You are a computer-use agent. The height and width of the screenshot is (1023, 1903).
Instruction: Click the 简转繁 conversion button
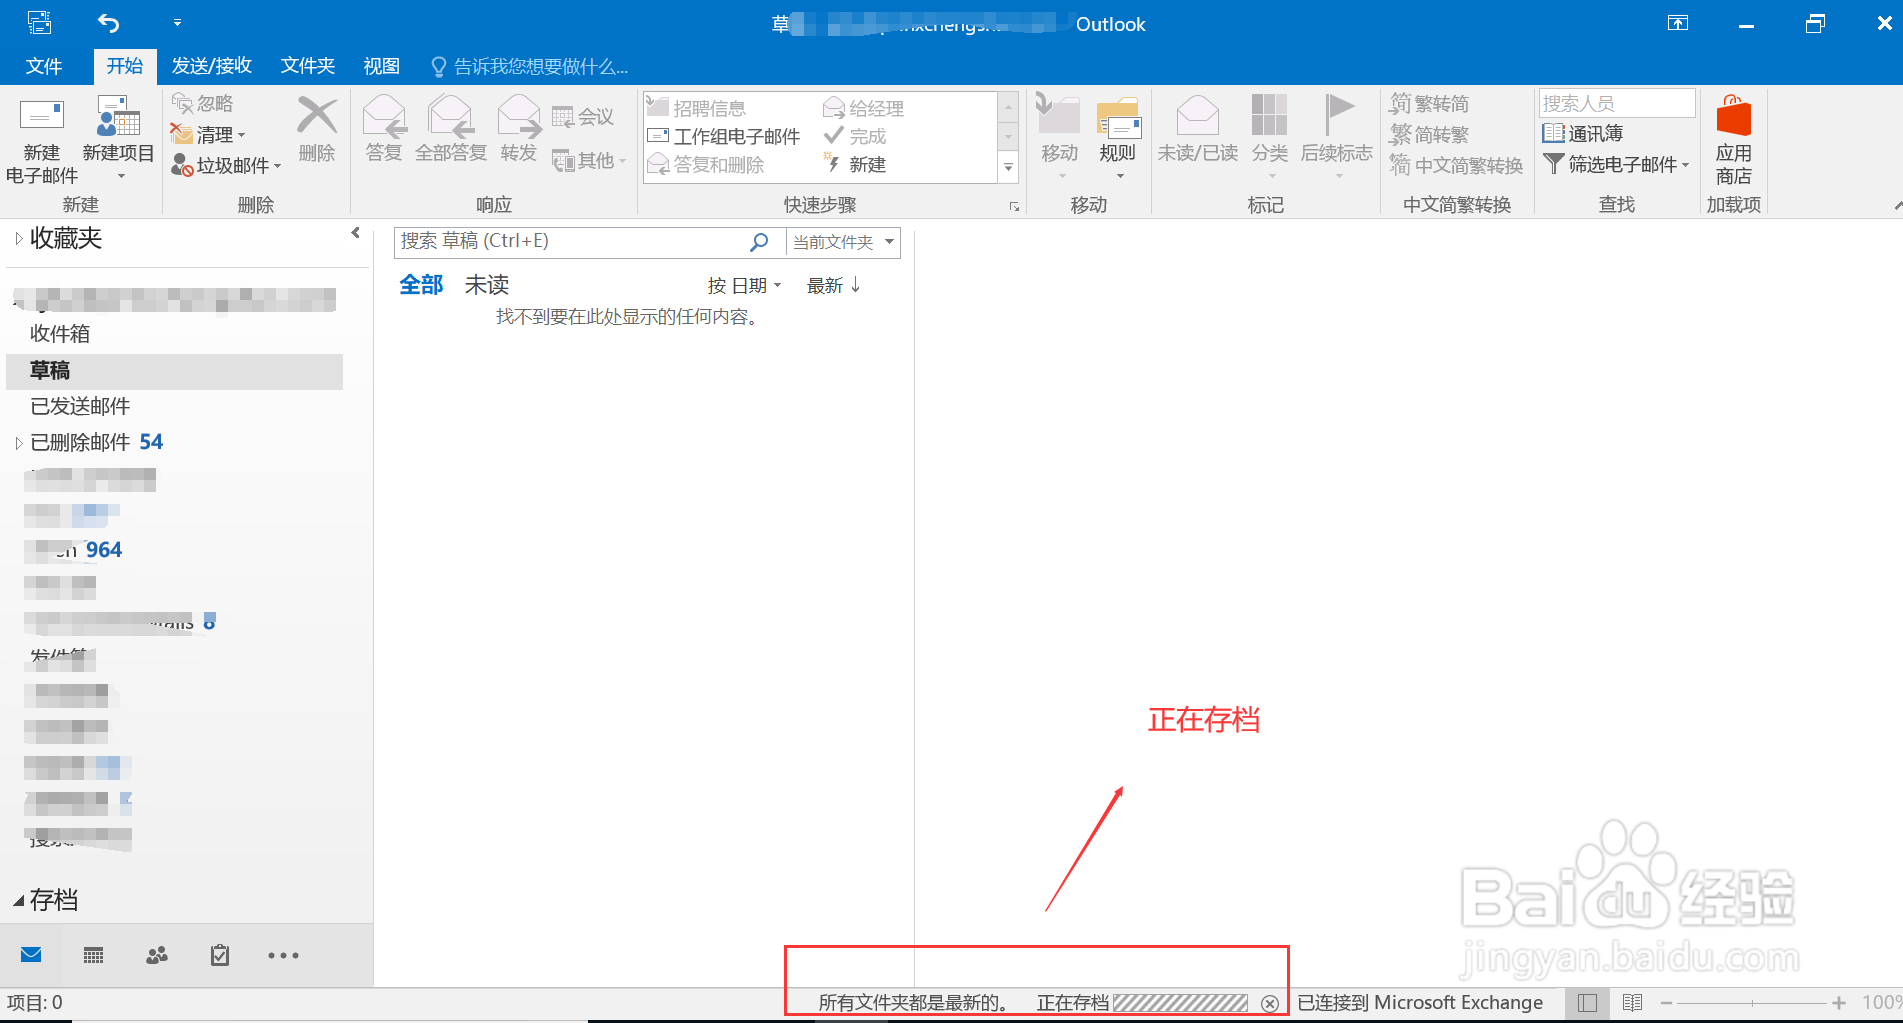1430,134
